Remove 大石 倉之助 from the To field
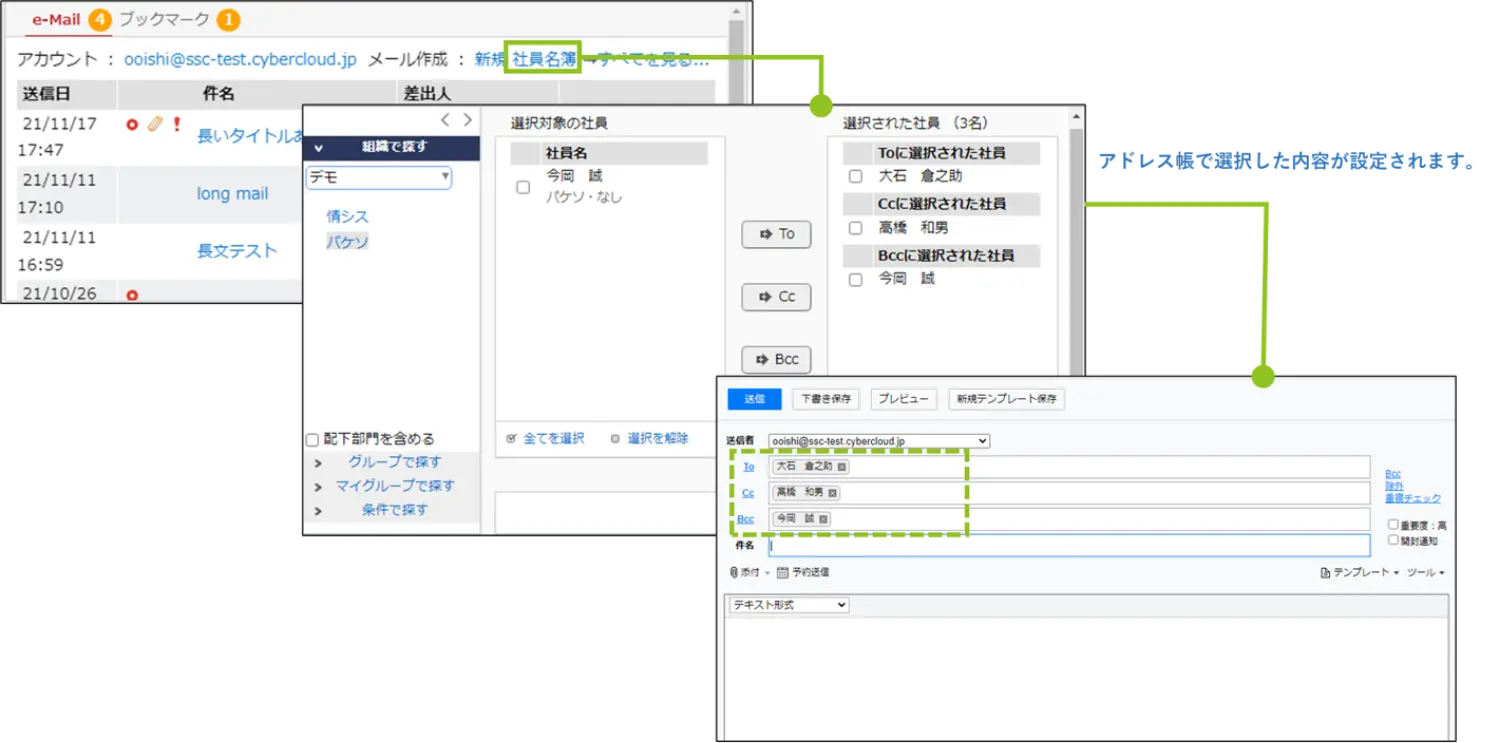The width and height of the screenshot is (1500, 743). click(x=842, y=467)
